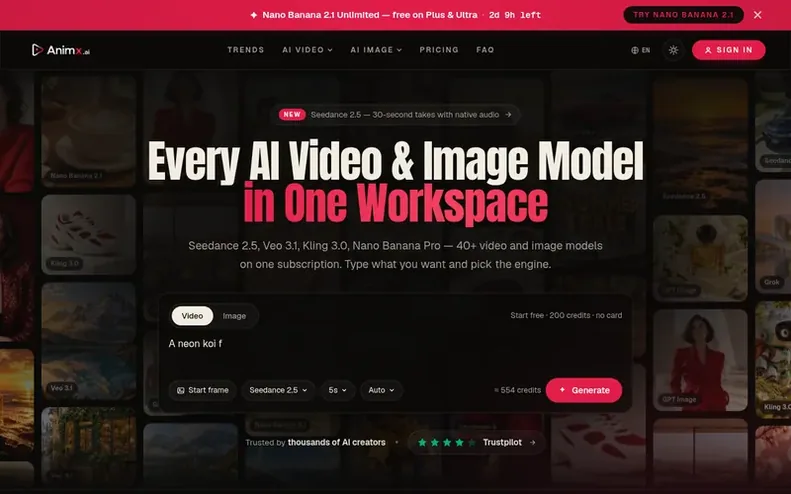
Task: Expand the AI Video menu
Action: point(307,50)
